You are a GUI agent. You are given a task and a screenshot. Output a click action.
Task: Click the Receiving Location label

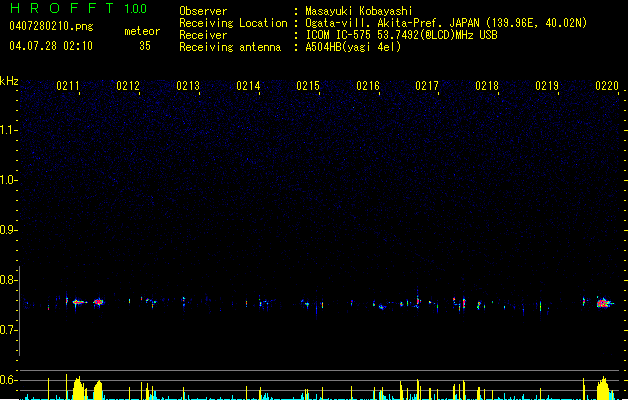[233, 23]
